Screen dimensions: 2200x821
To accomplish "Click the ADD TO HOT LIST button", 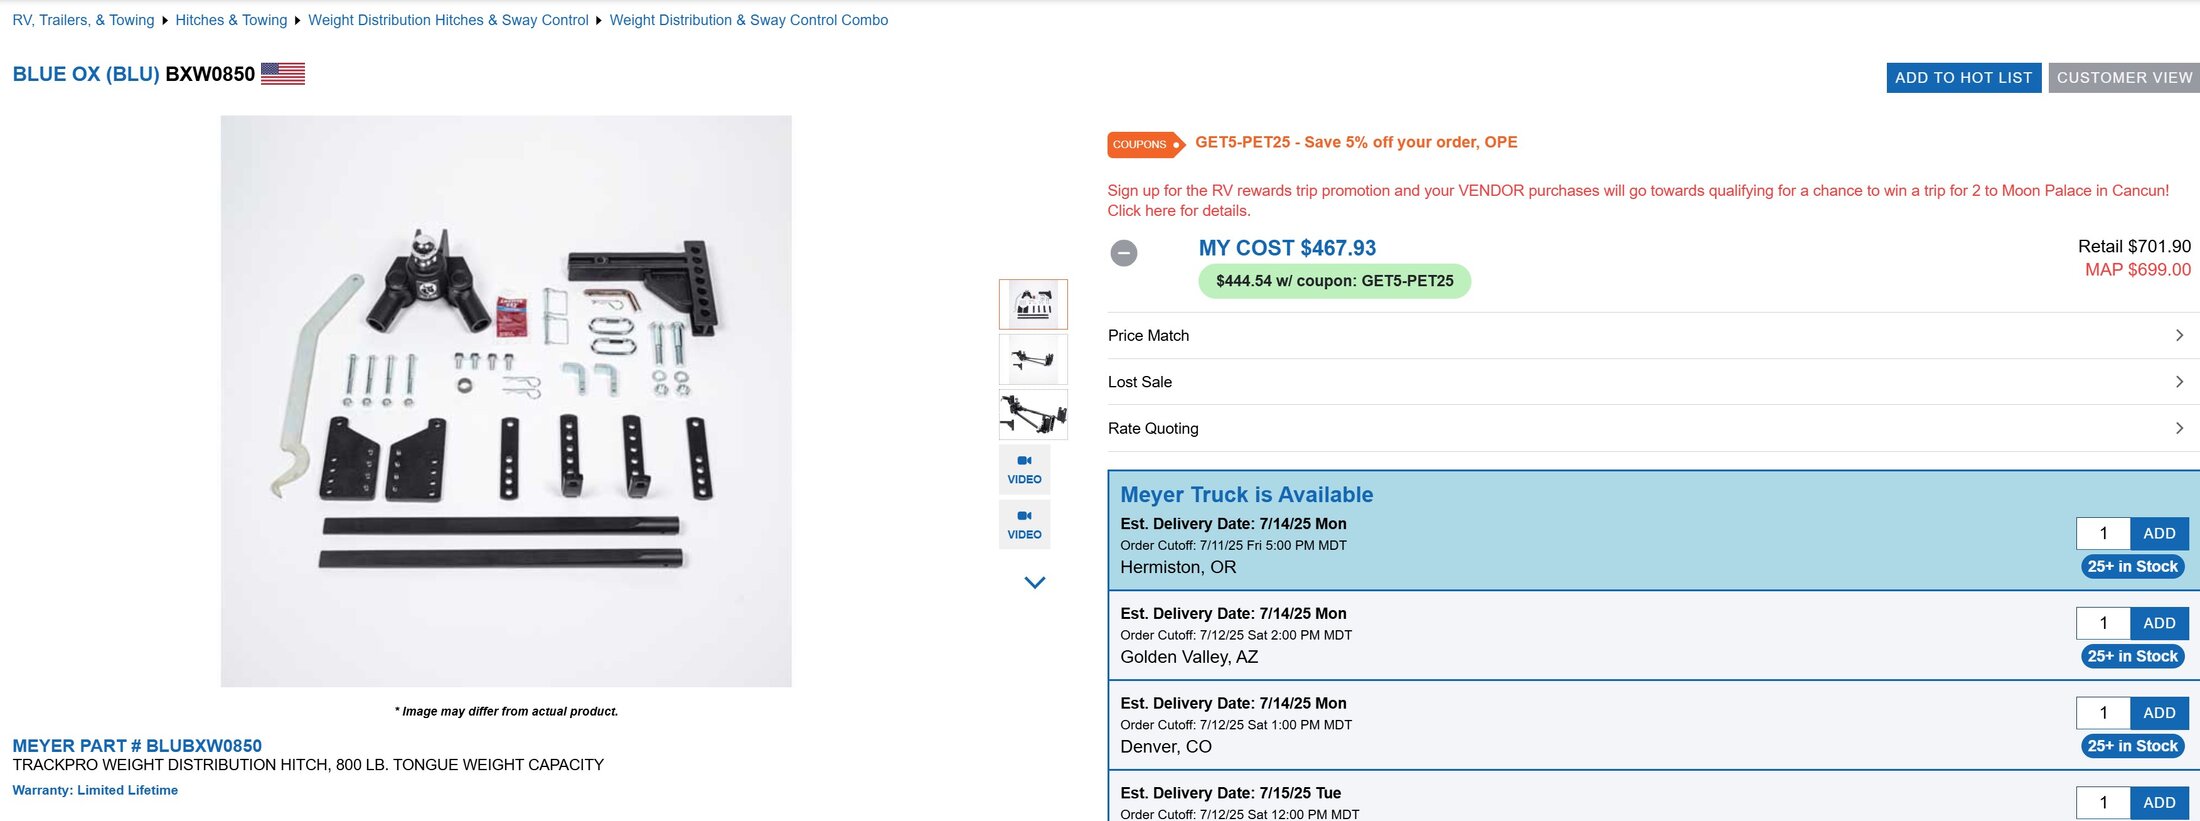I will 1963,78.
